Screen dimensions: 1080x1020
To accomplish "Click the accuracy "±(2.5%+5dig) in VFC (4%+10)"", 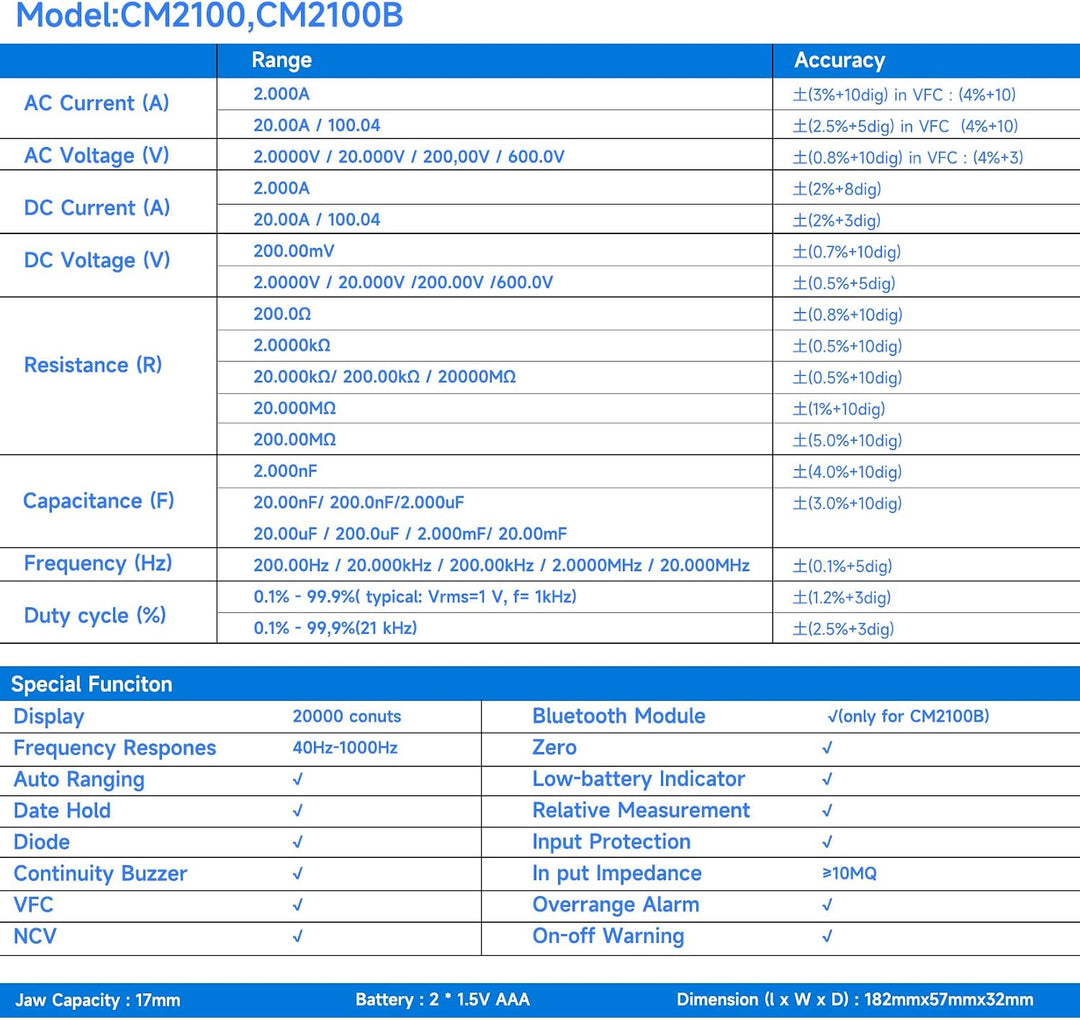I will coord(905,126).
